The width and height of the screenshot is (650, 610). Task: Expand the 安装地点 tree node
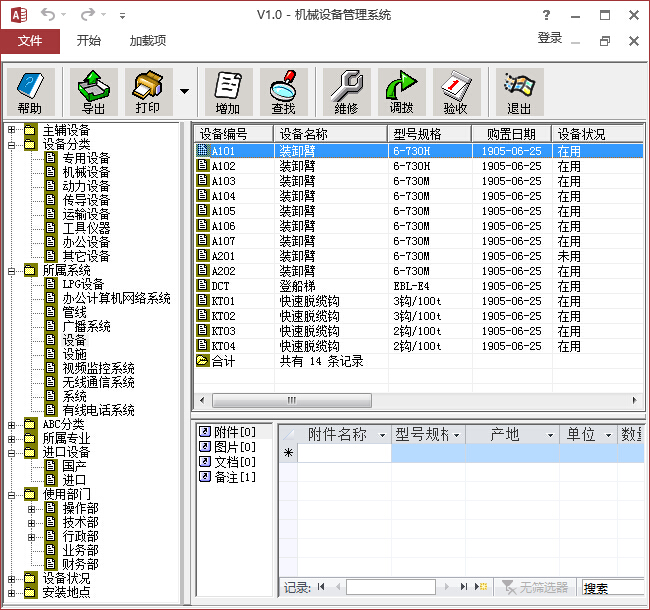point(12,593)
